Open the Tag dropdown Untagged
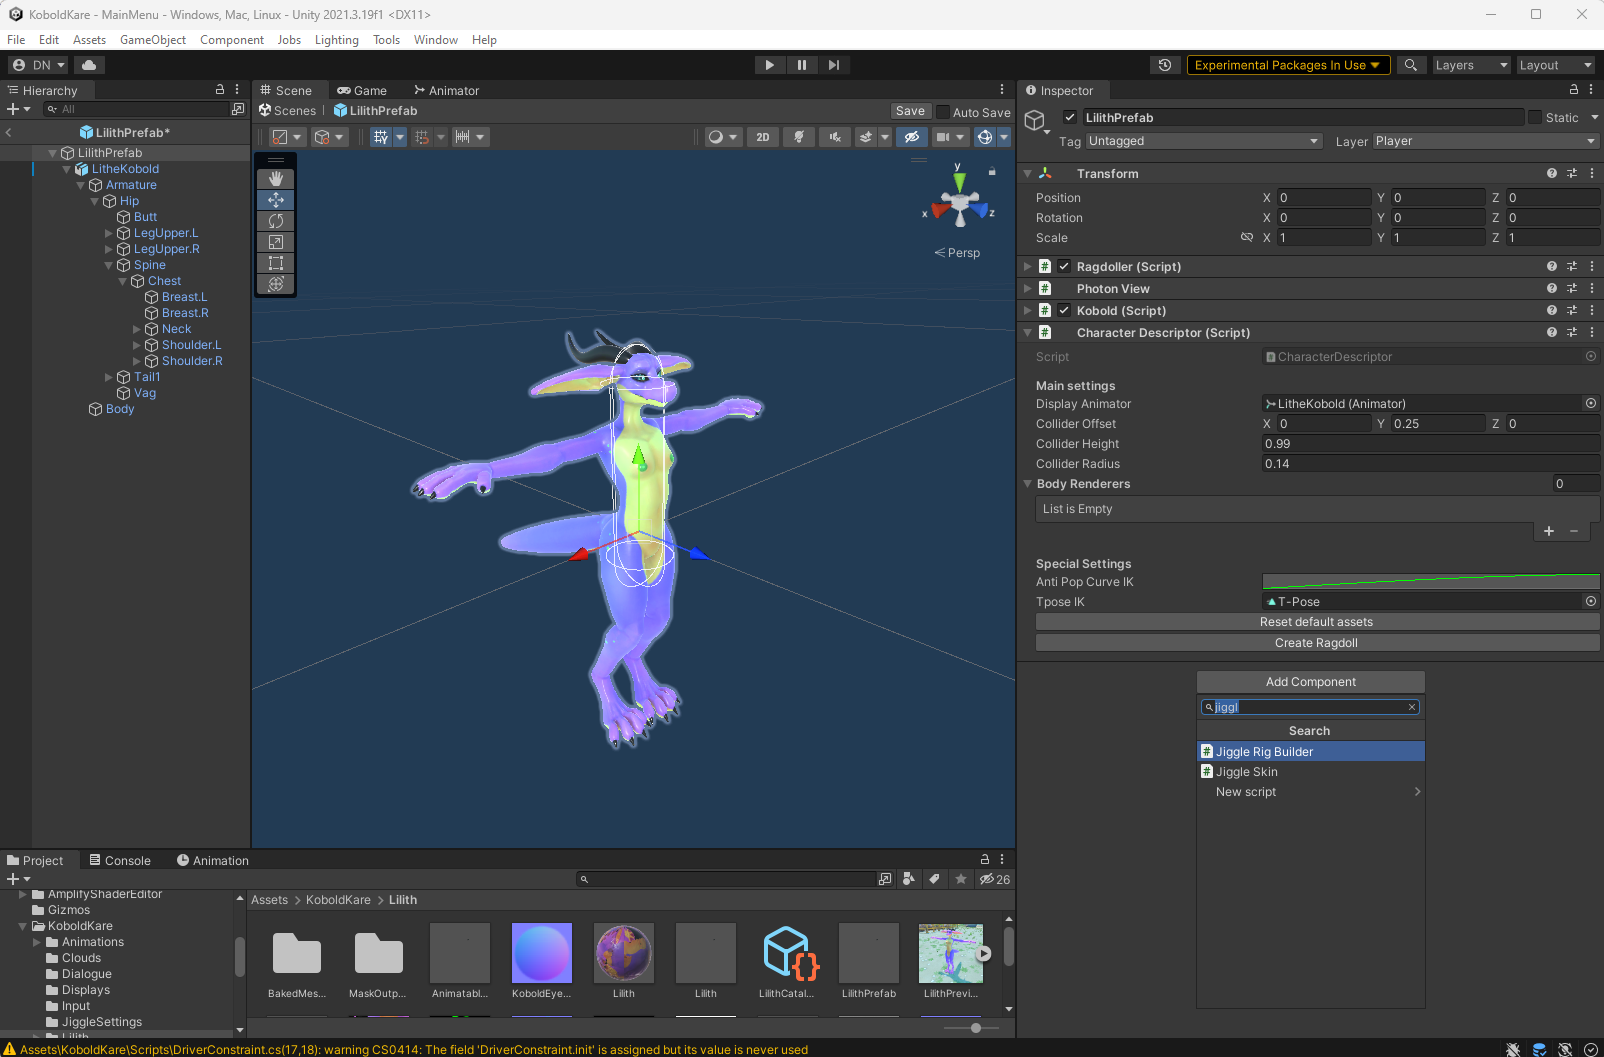Image resolution: width=1604 pixels, height=1057 pixels. [1204, 142]
